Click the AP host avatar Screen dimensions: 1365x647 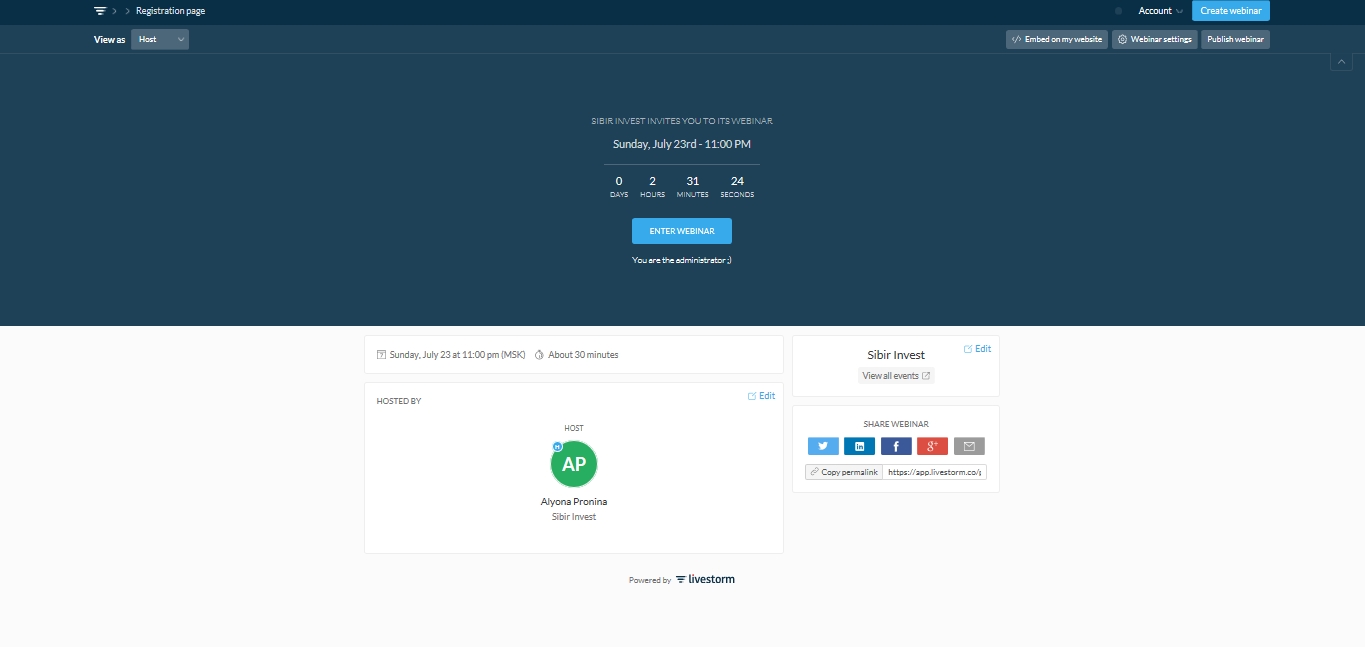[574, 464]
